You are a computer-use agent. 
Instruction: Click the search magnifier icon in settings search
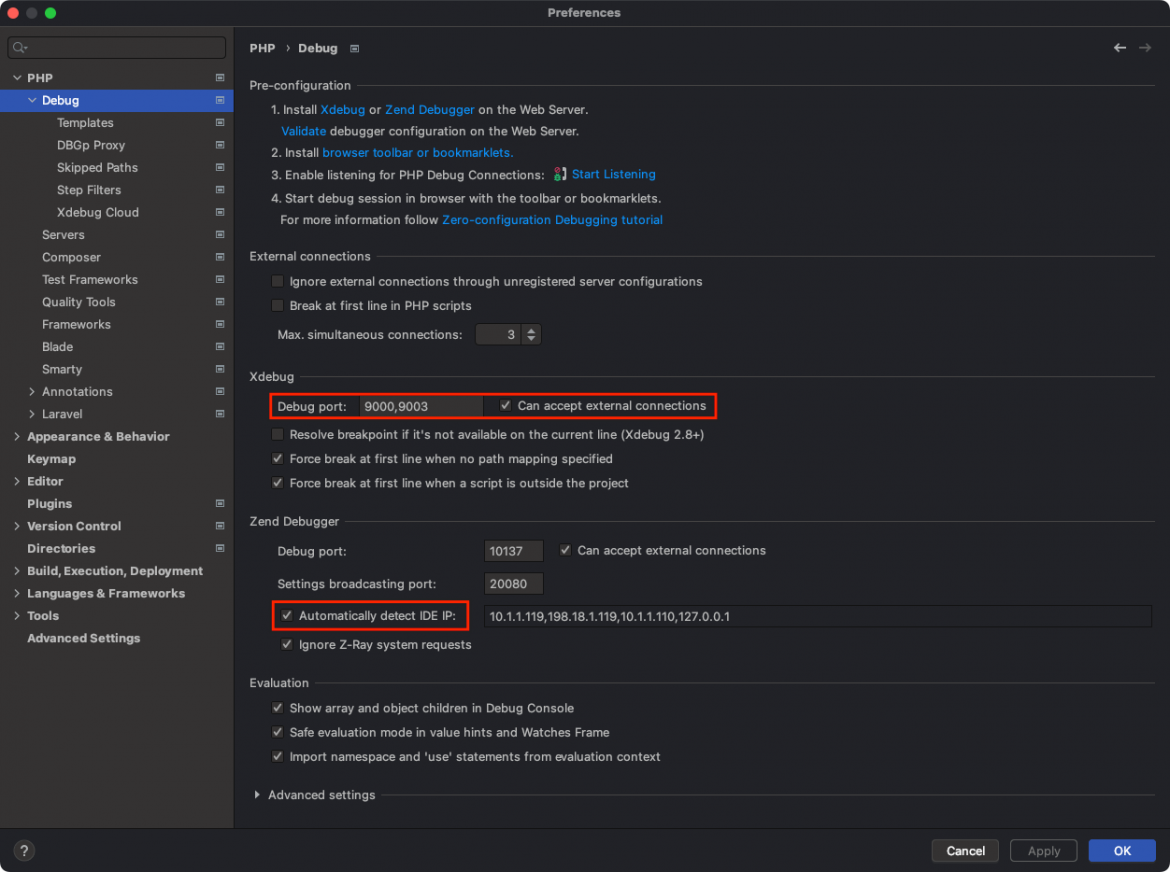19,48
